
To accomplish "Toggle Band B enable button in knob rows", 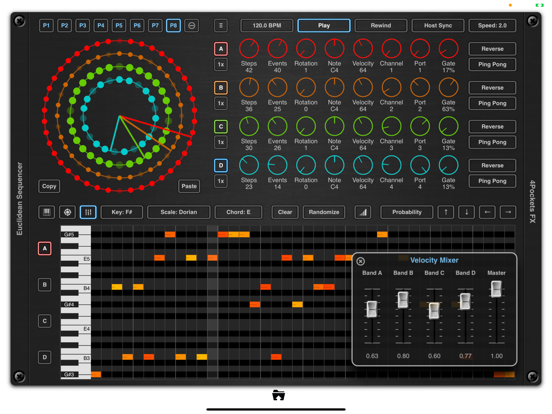I will (221, 88).
